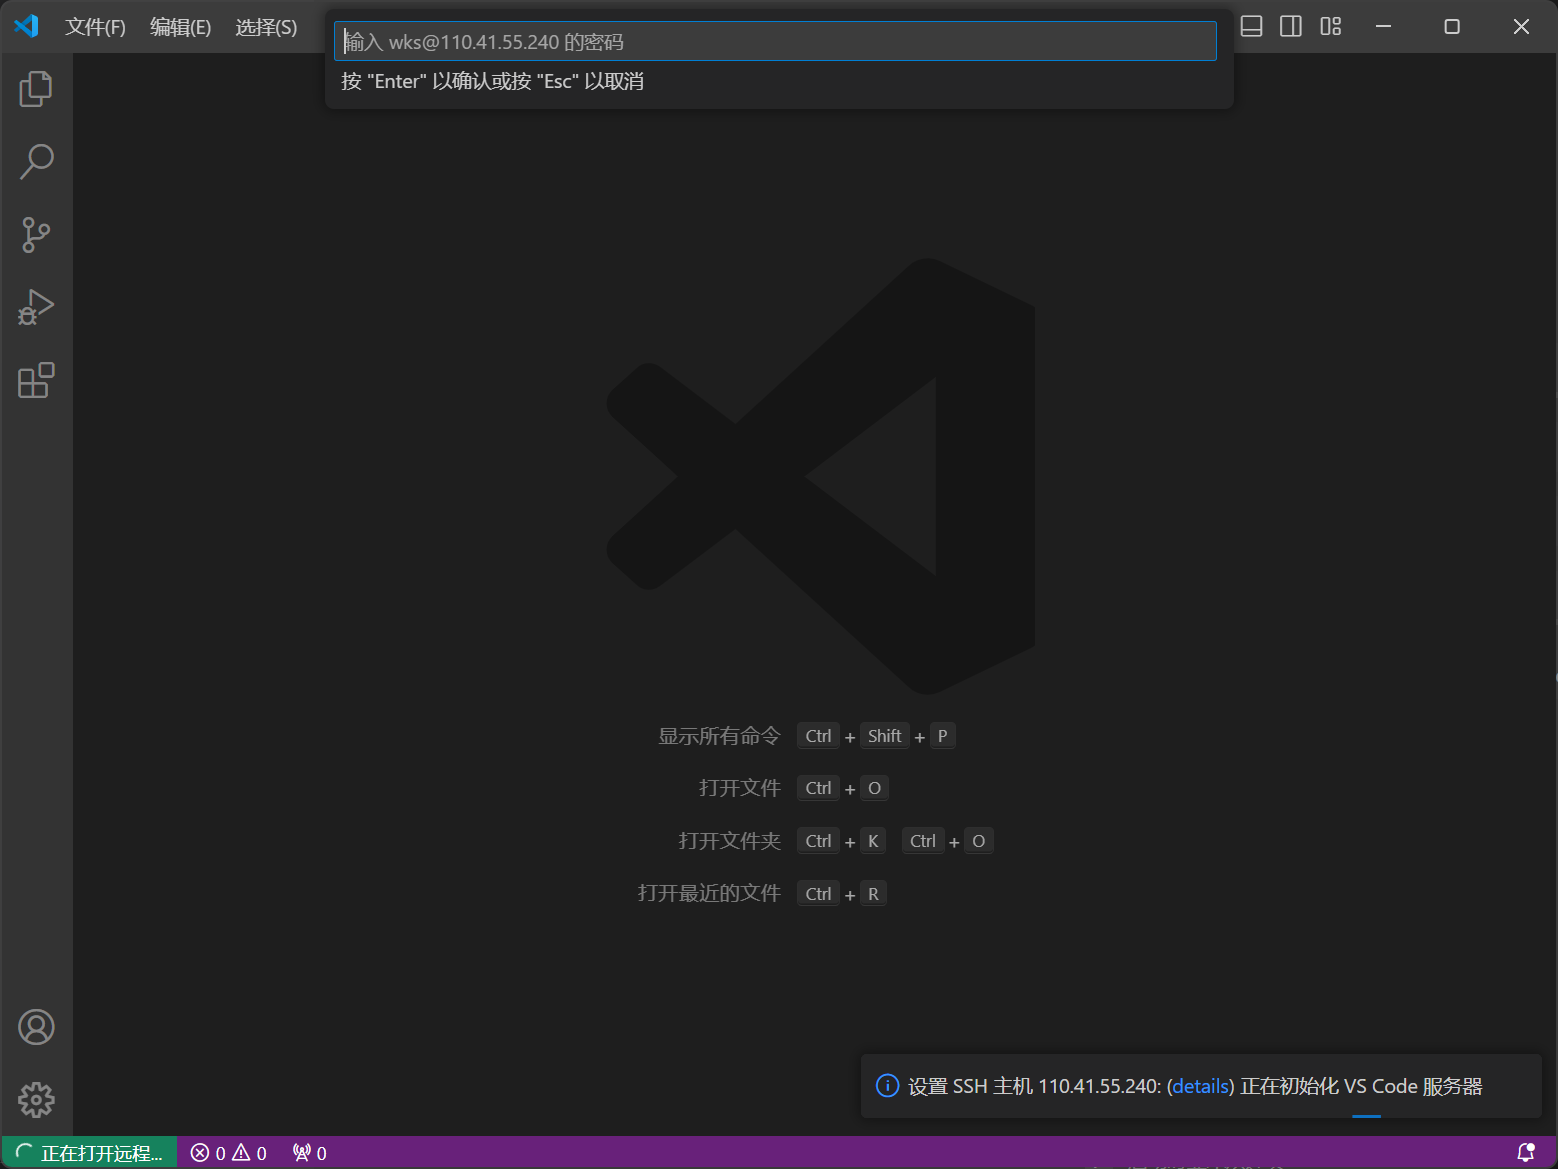The width and height of the screenshot is (1558, 1169).
Task: Toggle the split editor layout icon
Action: pyautogui.click(x=1290, y=27)
